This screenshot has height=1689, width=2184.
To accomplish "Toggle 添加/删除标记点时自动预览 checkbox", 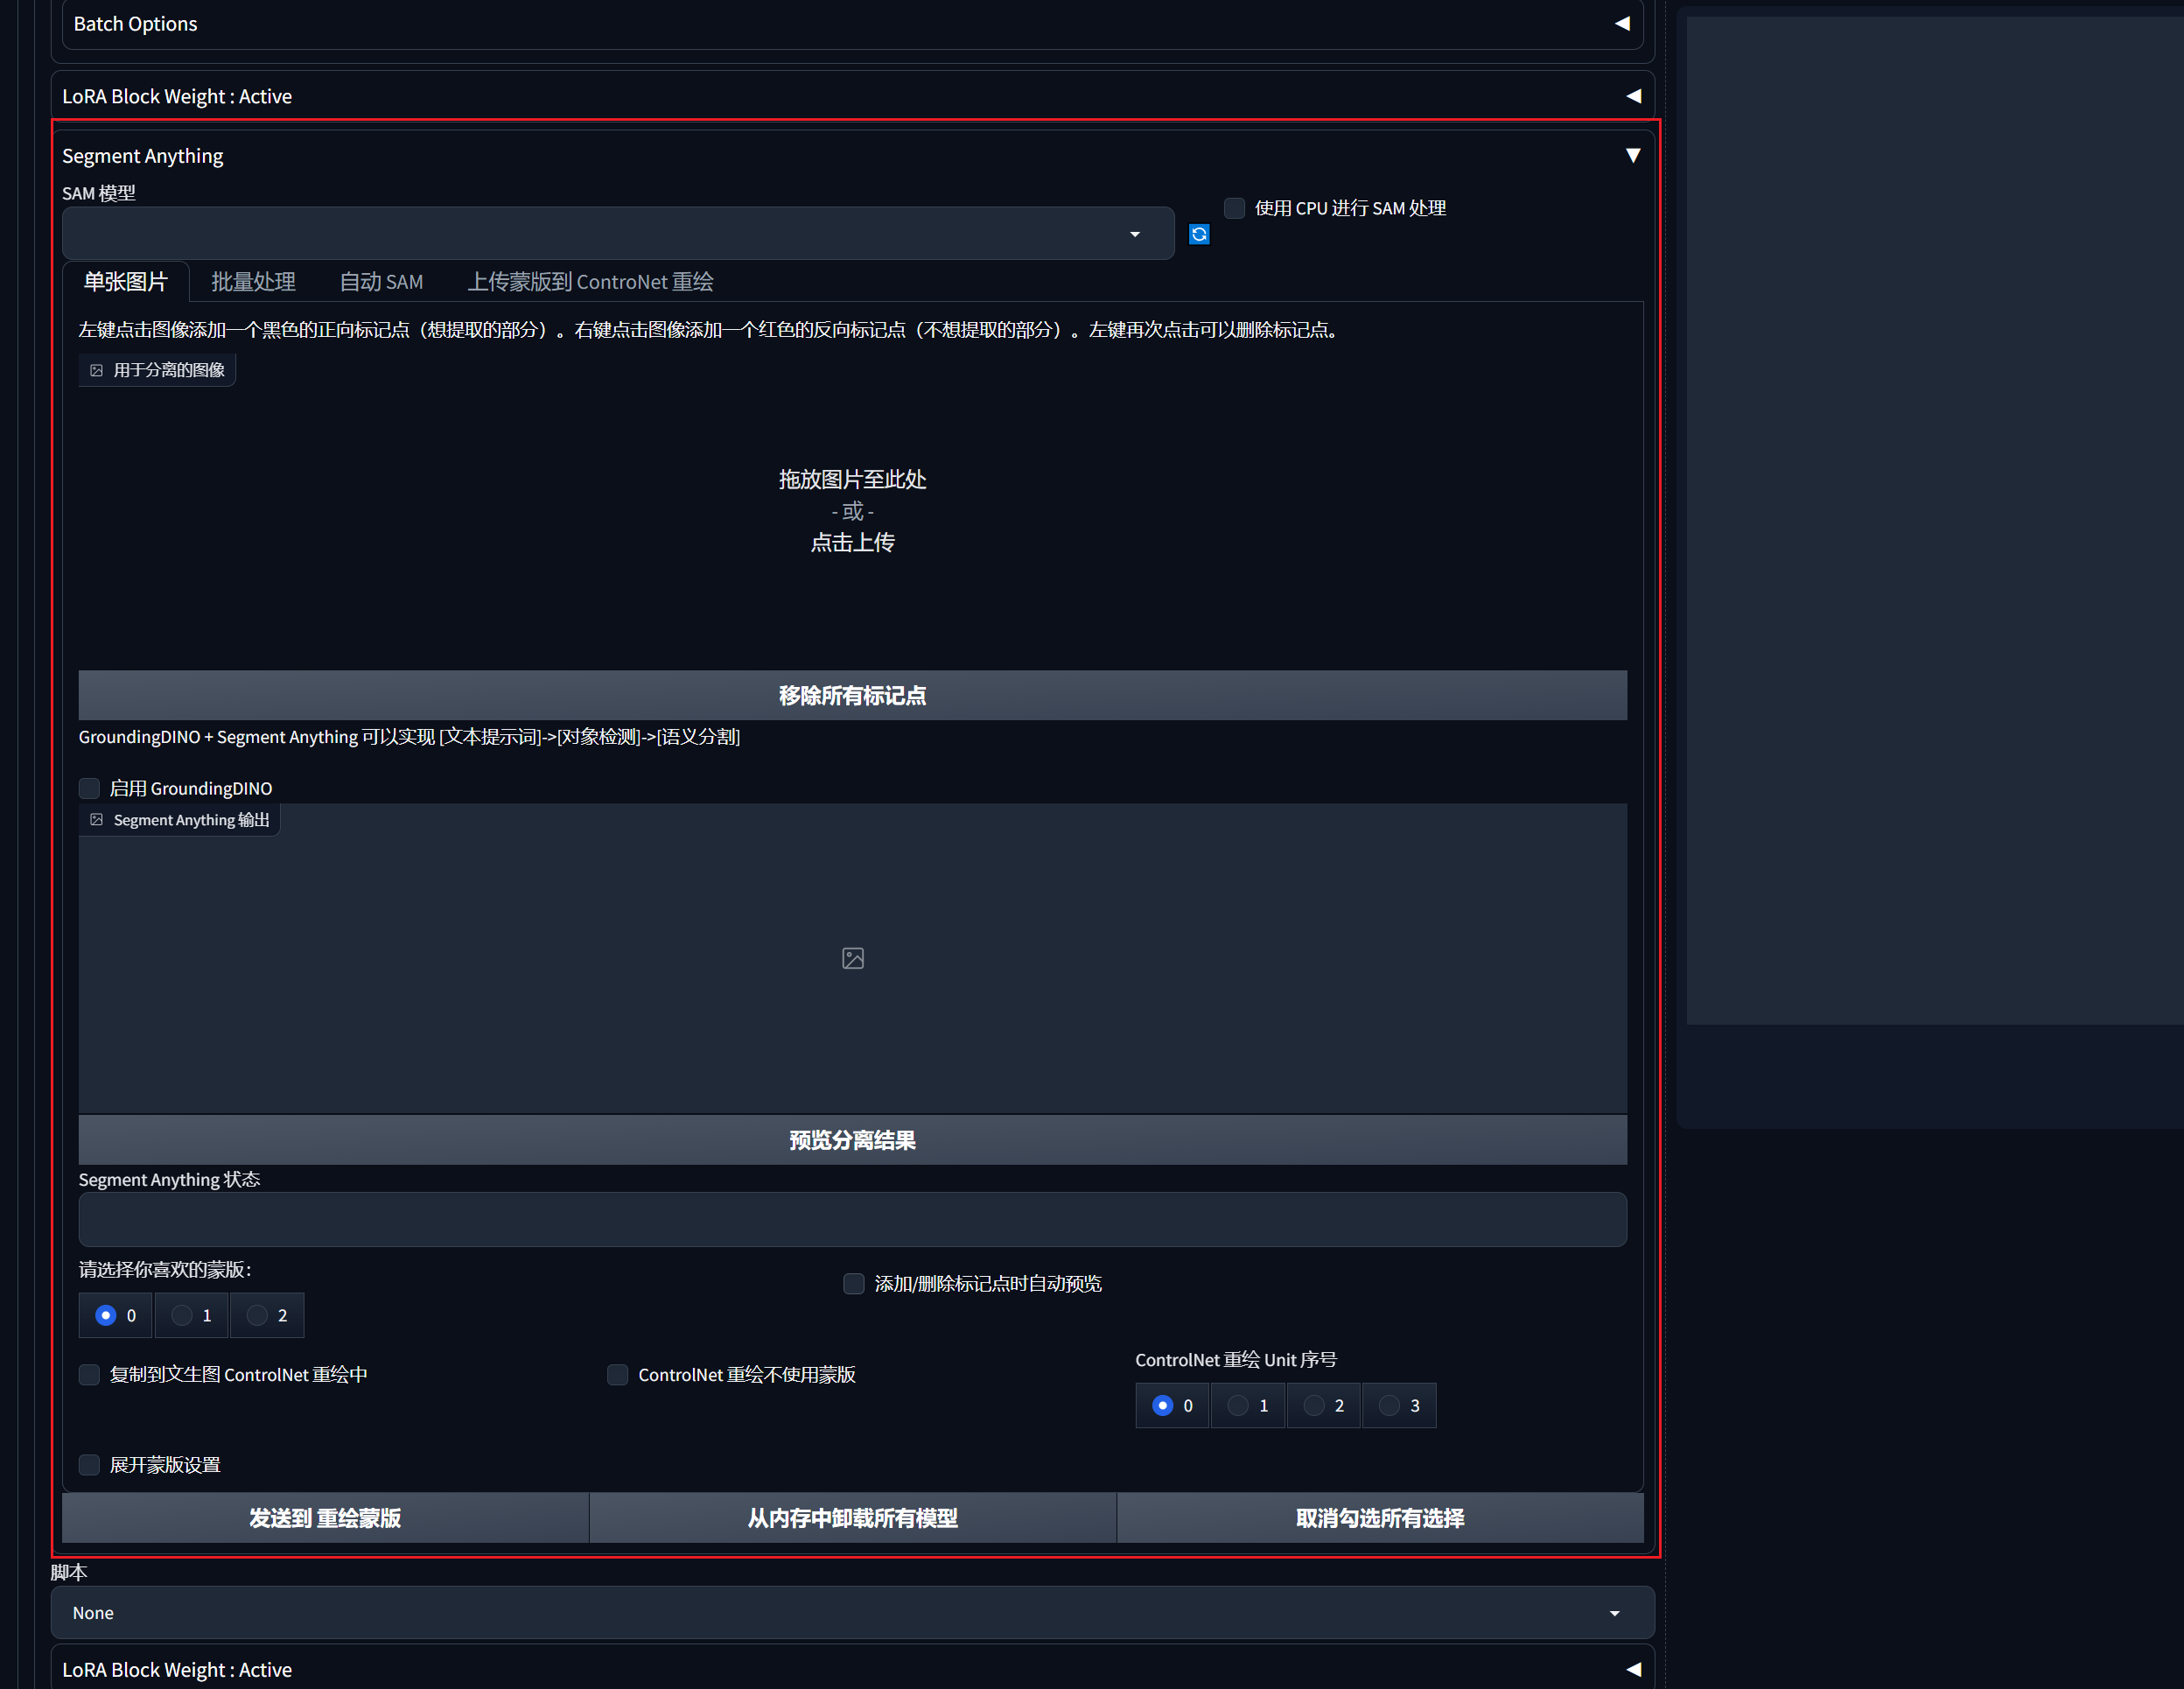I will 854,1284.
